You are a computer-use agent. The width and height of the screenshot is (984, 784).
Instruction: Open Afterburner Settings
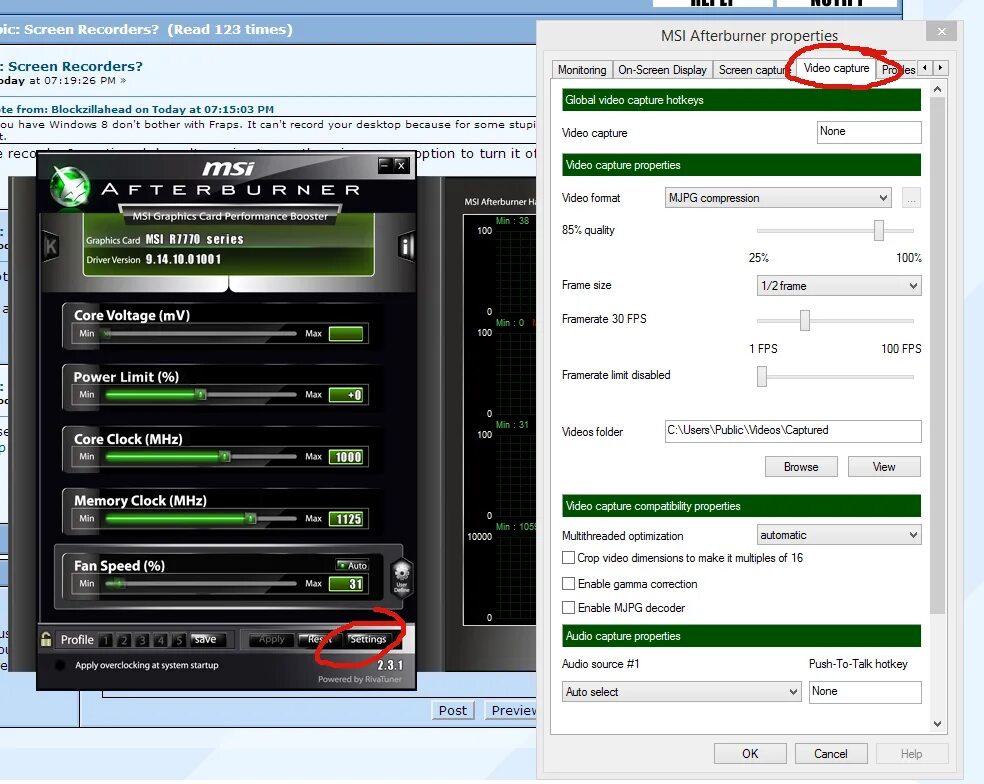pyautogui.click(x=368, y=640)
